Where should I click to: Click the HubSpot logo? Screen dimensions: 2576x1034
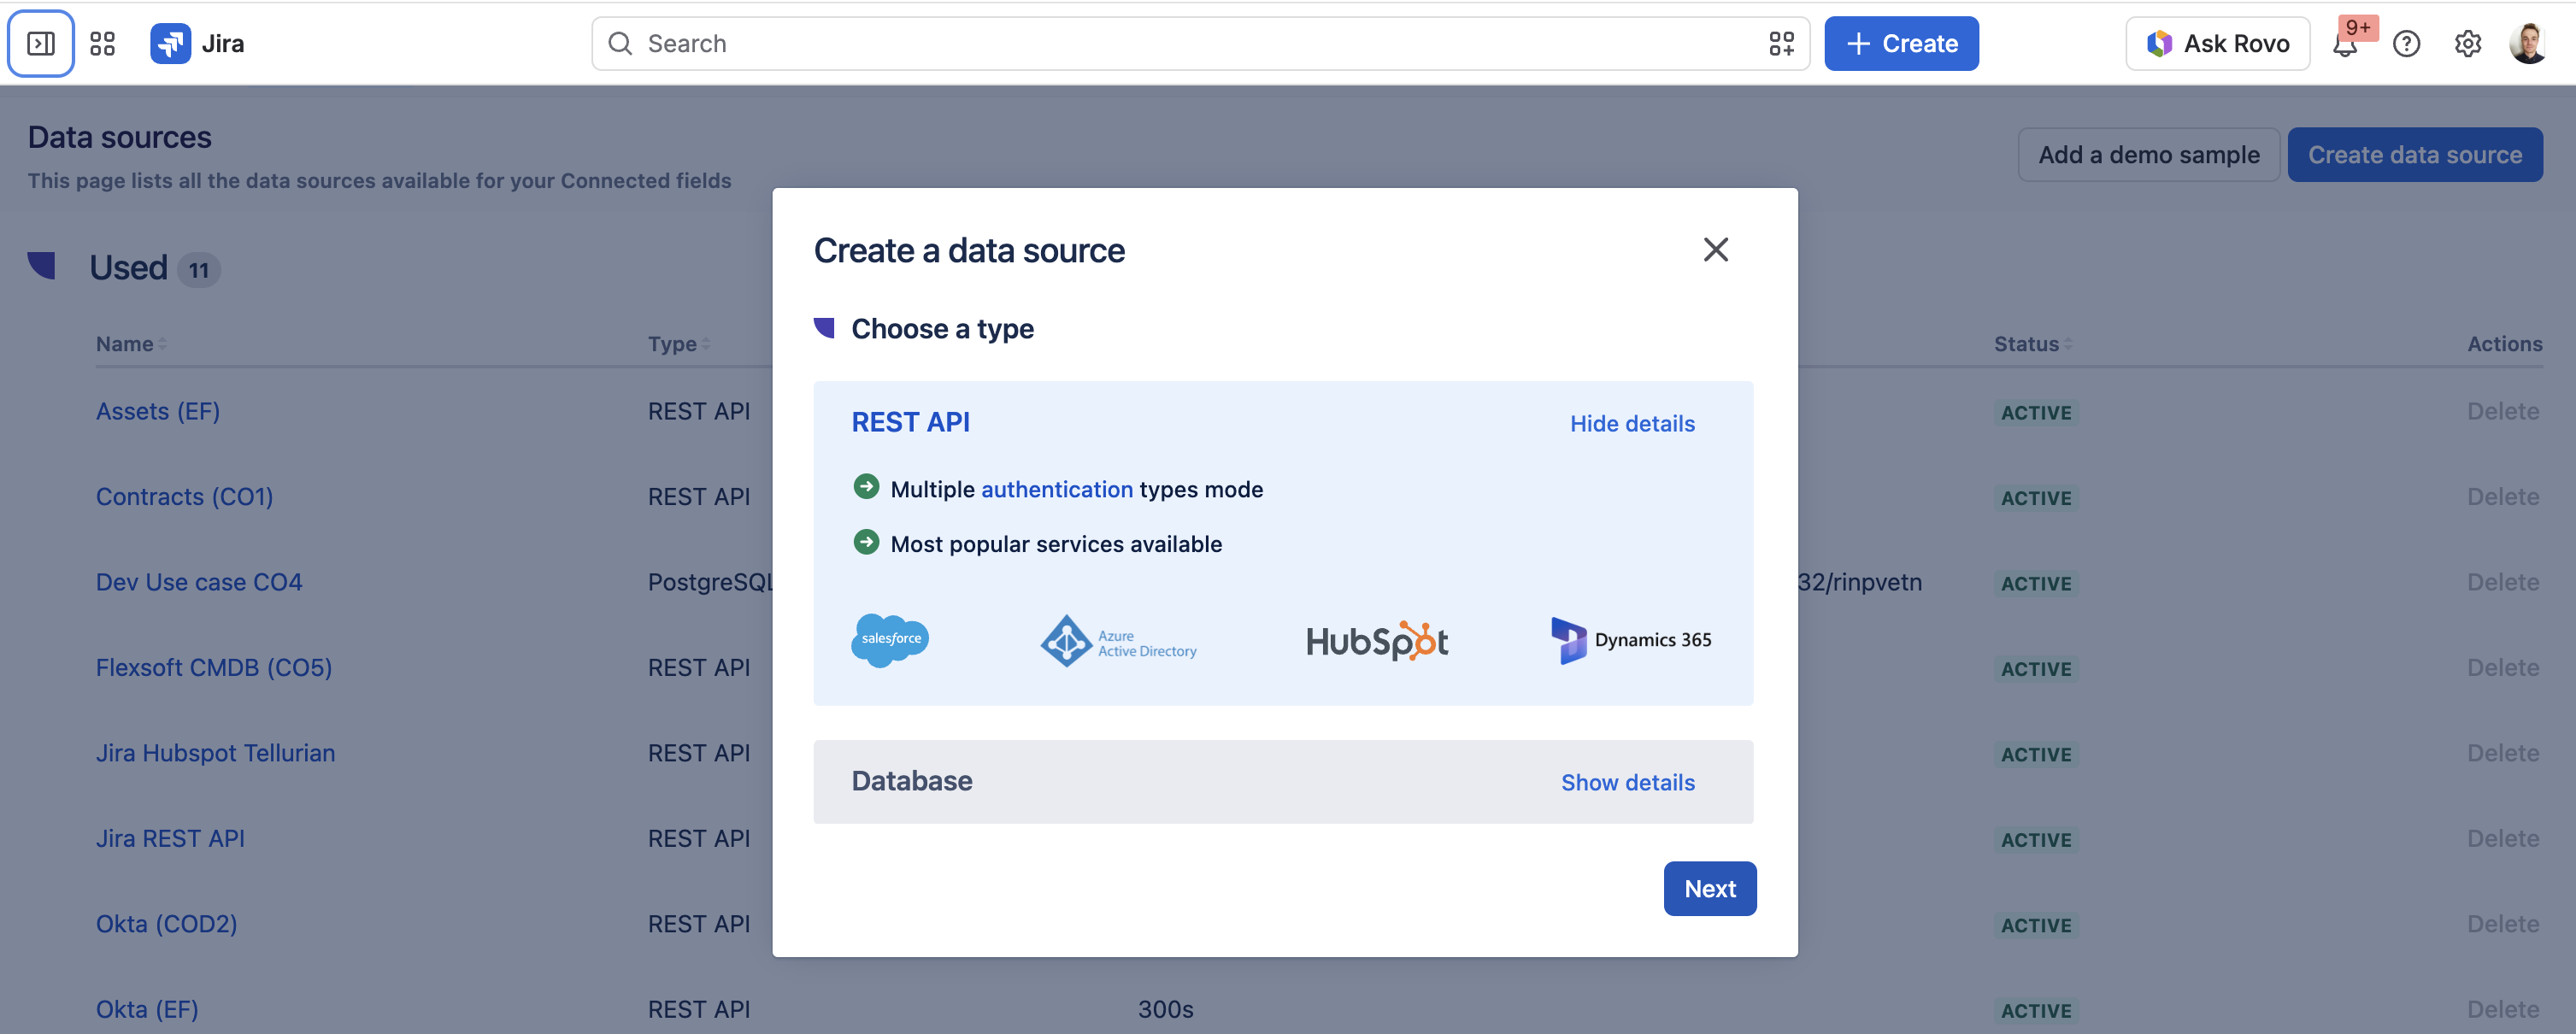(1377, 641)
